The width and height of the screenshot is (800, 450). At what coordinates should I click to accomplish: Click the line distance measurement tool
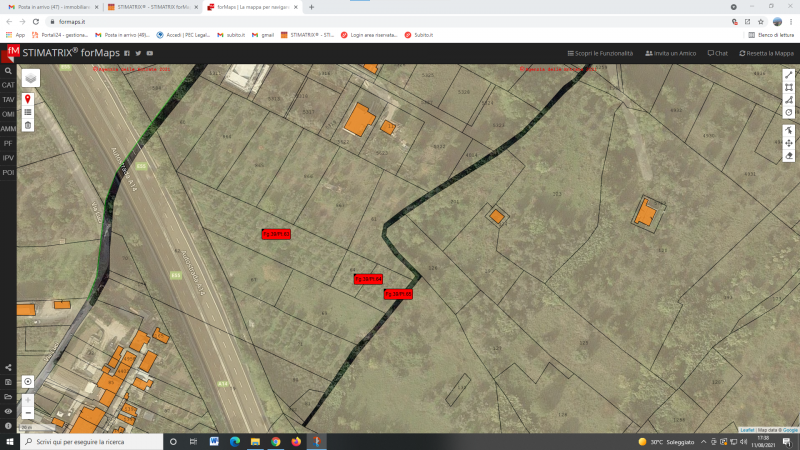[x=789, y=75]
